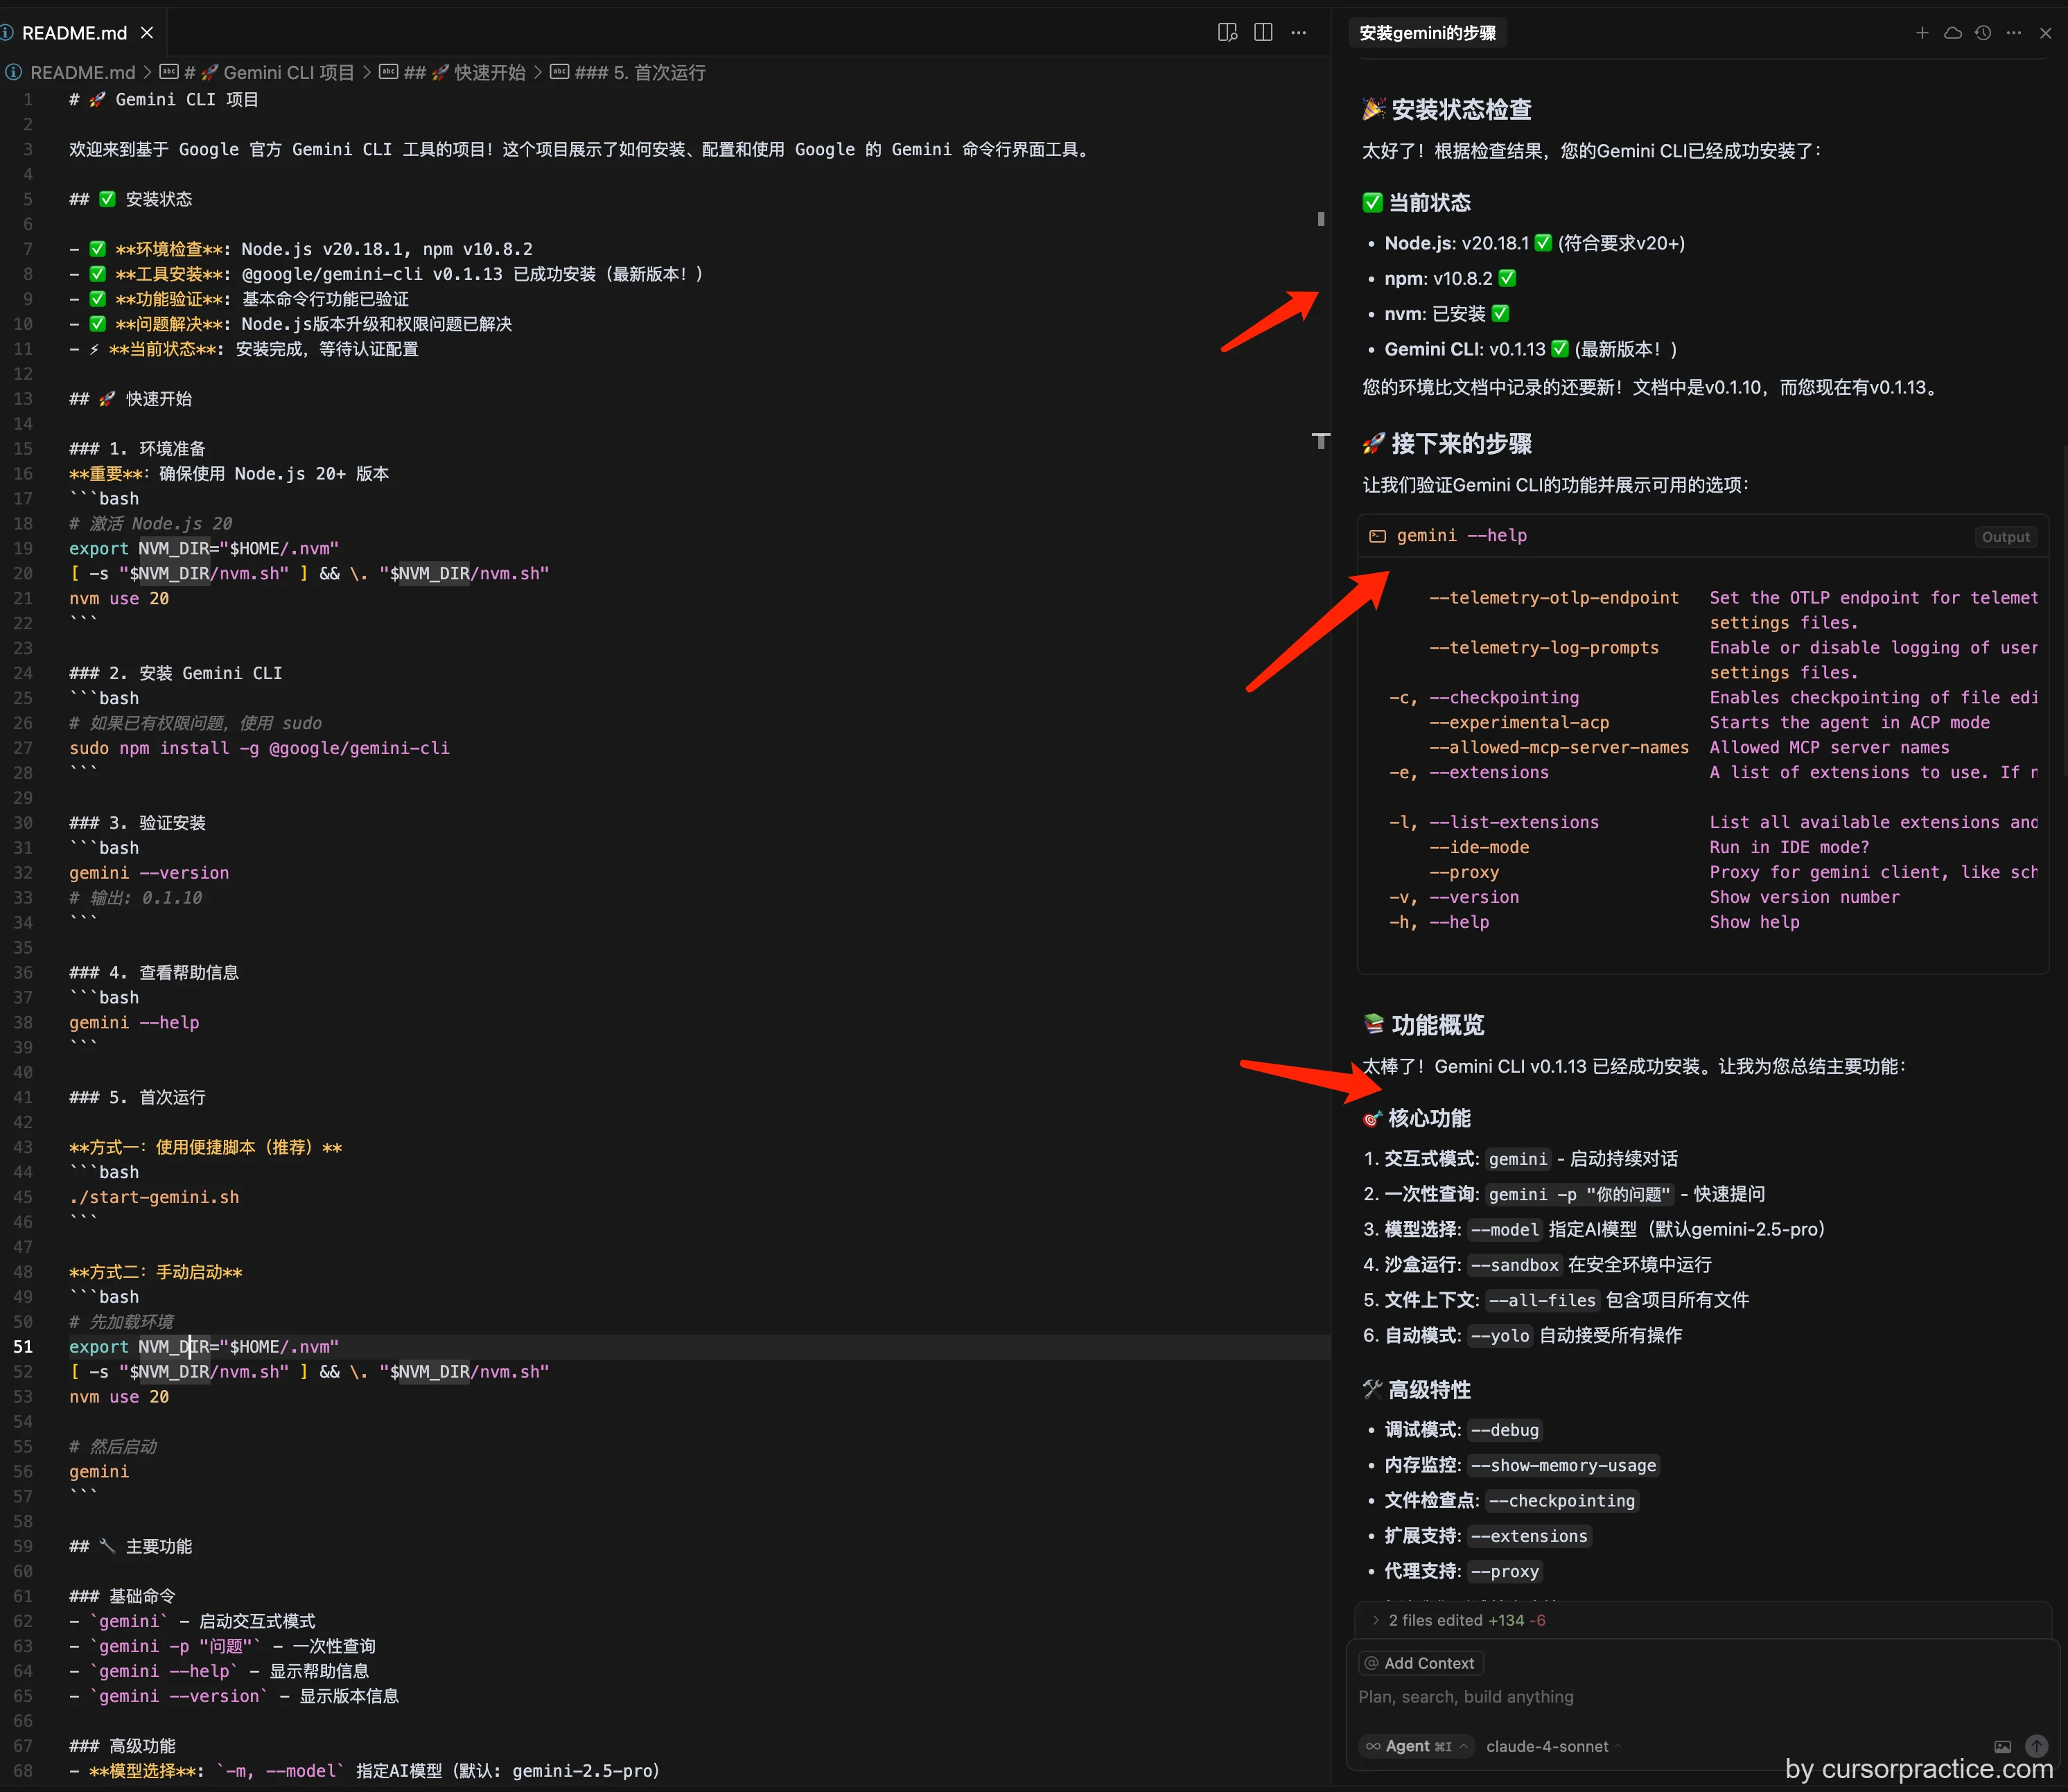Viewport: 2068px width, 1792px height.
Task: Select the 安装gemini的步骤 chat tab
Action: 1427,33
